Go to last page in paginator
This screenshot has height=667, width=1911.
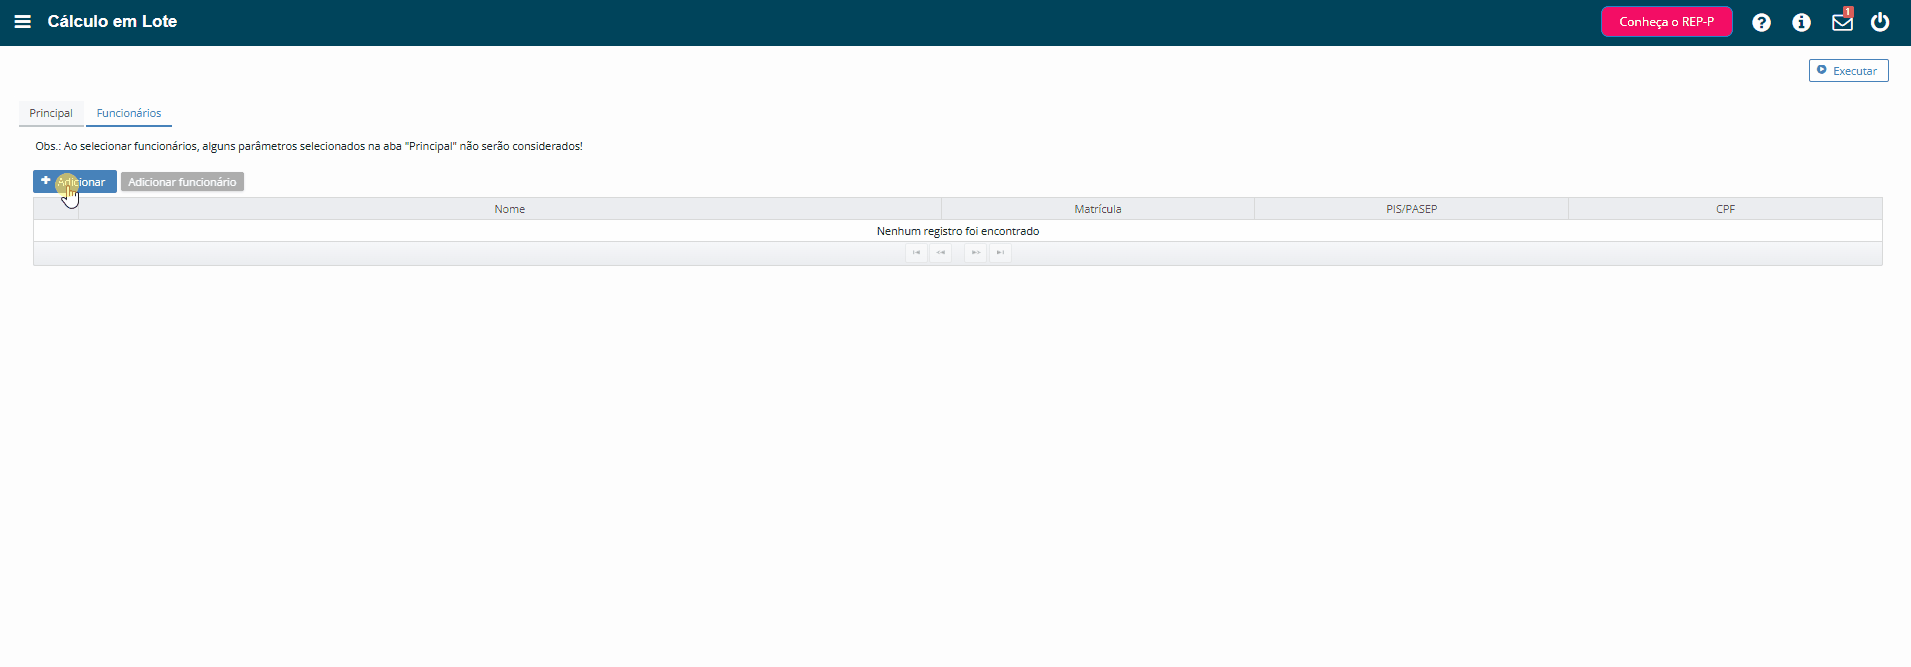coord(1000,253)
